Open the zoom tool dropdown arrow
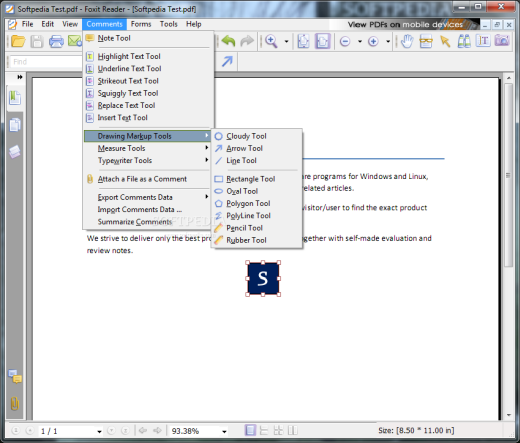The height and width of the screenshot is (443, 520). [x=286, y=42]
